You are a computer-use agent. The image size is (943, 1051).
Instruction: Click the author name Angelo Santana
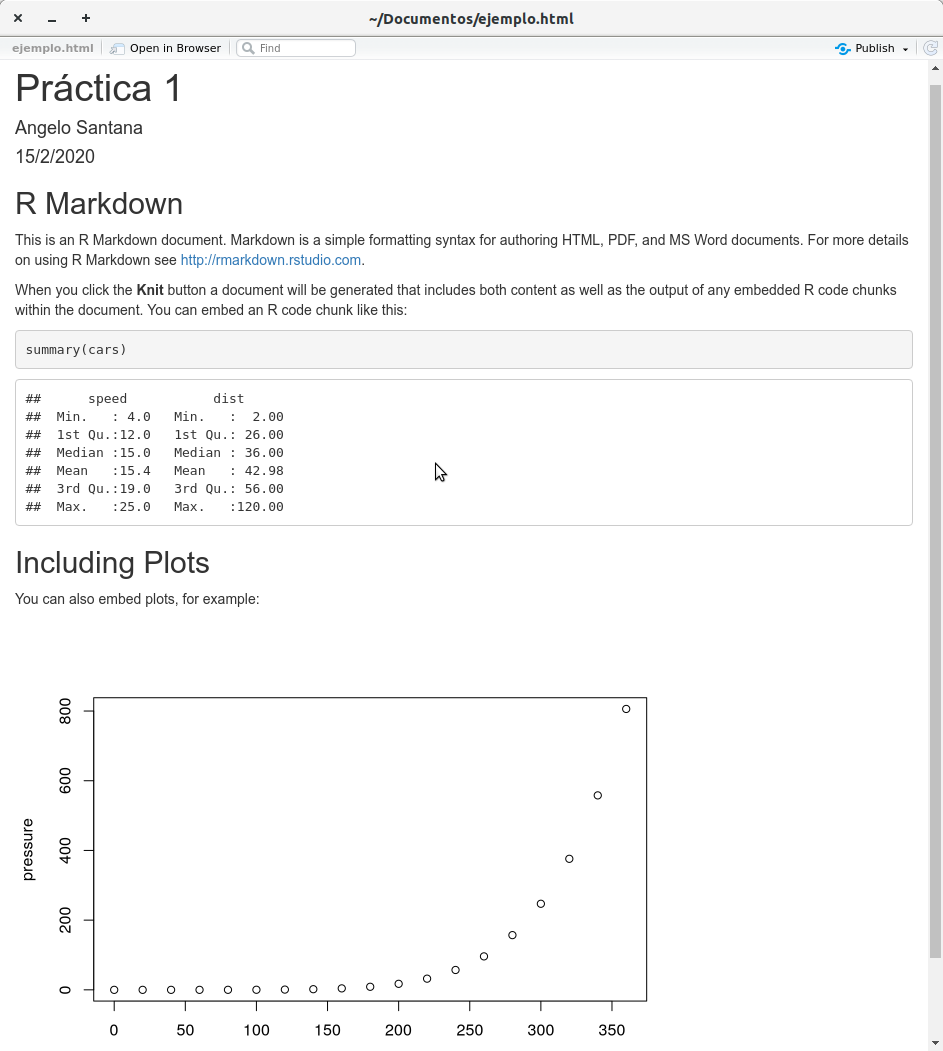pos(79,128)
